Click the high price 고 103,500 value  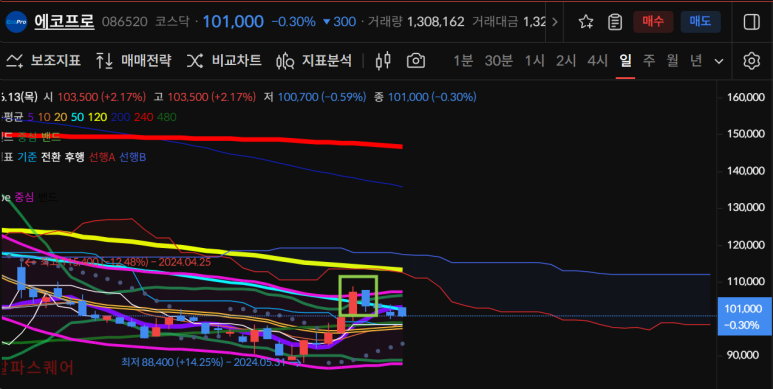[212, 97]
